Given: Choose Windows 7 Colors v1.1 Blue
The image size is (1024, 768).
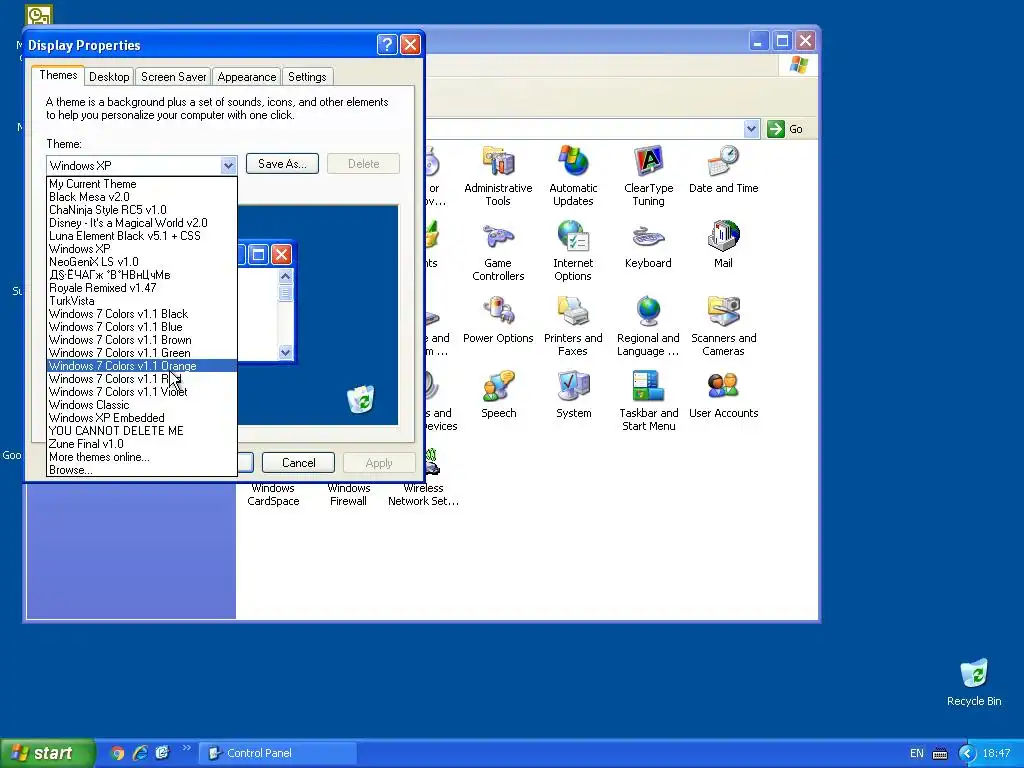Looking at the screenshot, I should tap(142, 327).
